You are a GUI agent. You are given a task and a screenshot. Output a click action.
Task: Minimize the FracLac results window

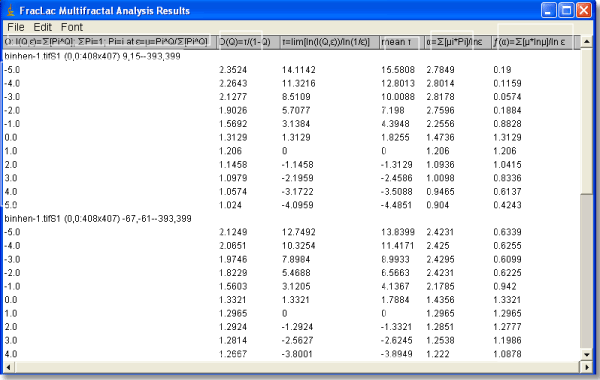coord(548,10)
